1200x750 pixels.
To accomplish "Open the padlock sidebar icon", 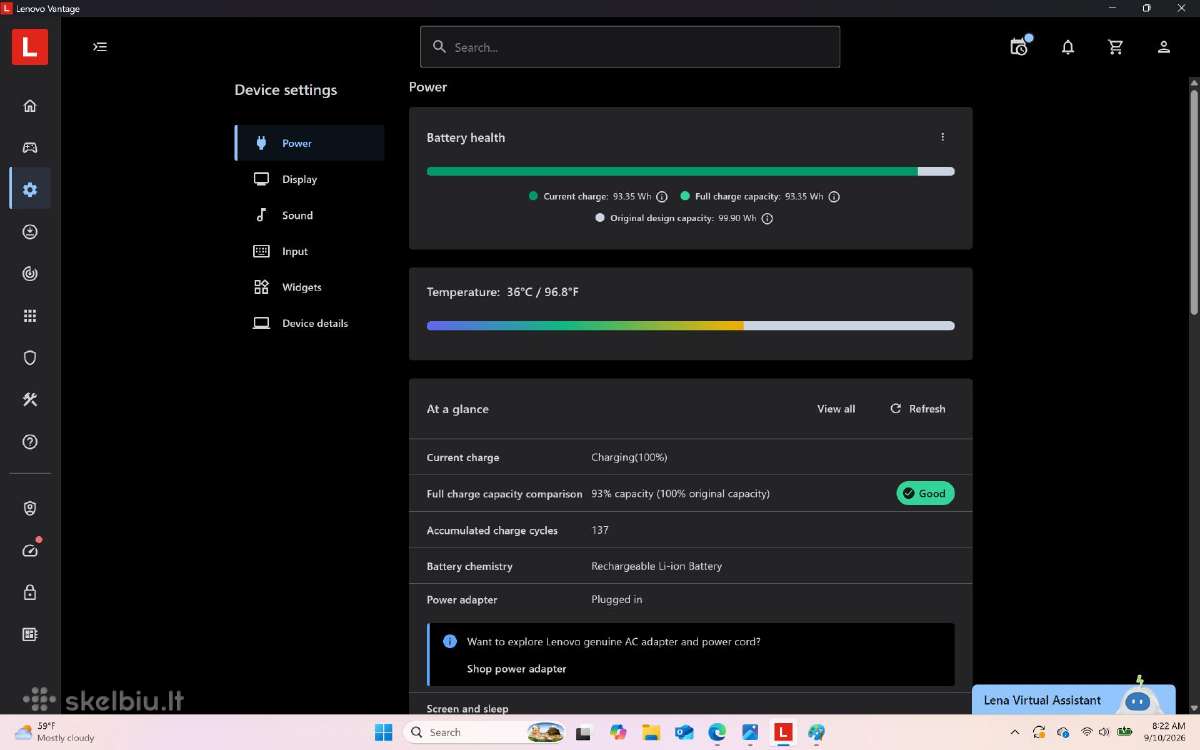I will [30, 592].
